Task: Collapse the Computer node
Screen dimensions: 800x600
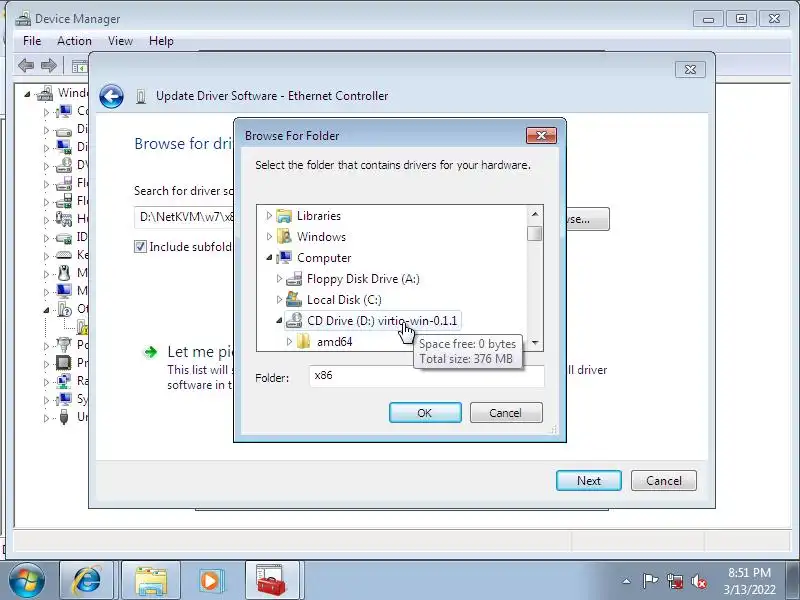Action: [269, 258]
